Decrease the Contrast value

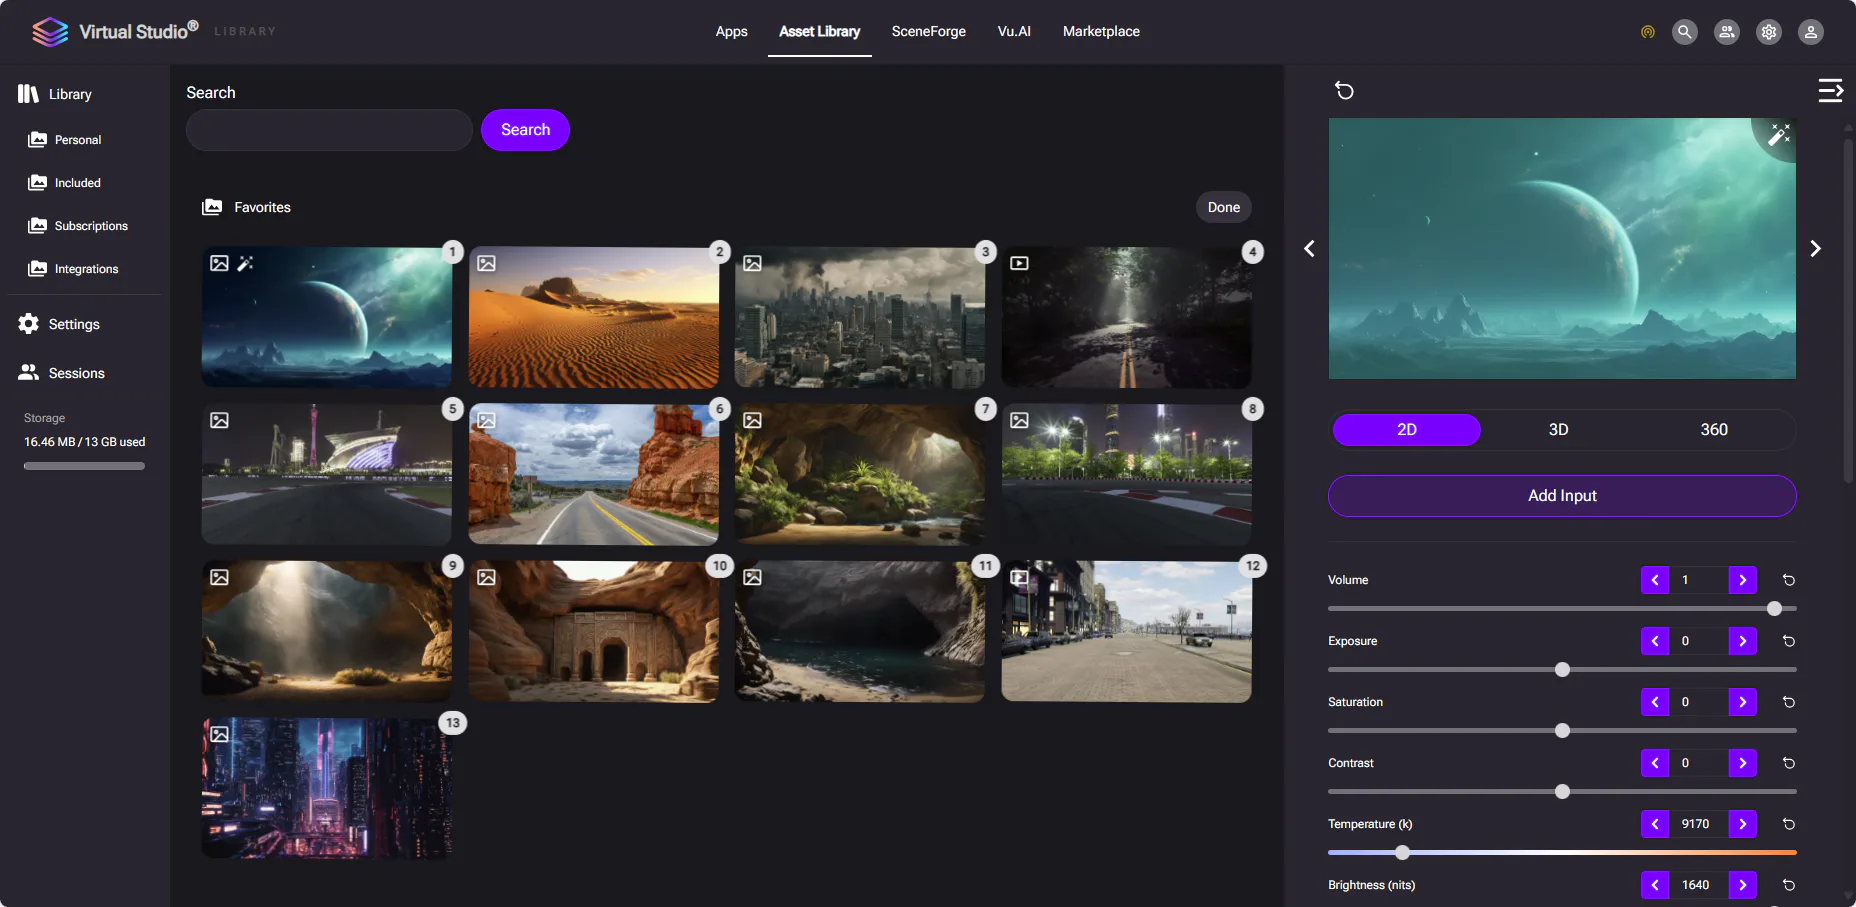click(x=1655, y=763)
